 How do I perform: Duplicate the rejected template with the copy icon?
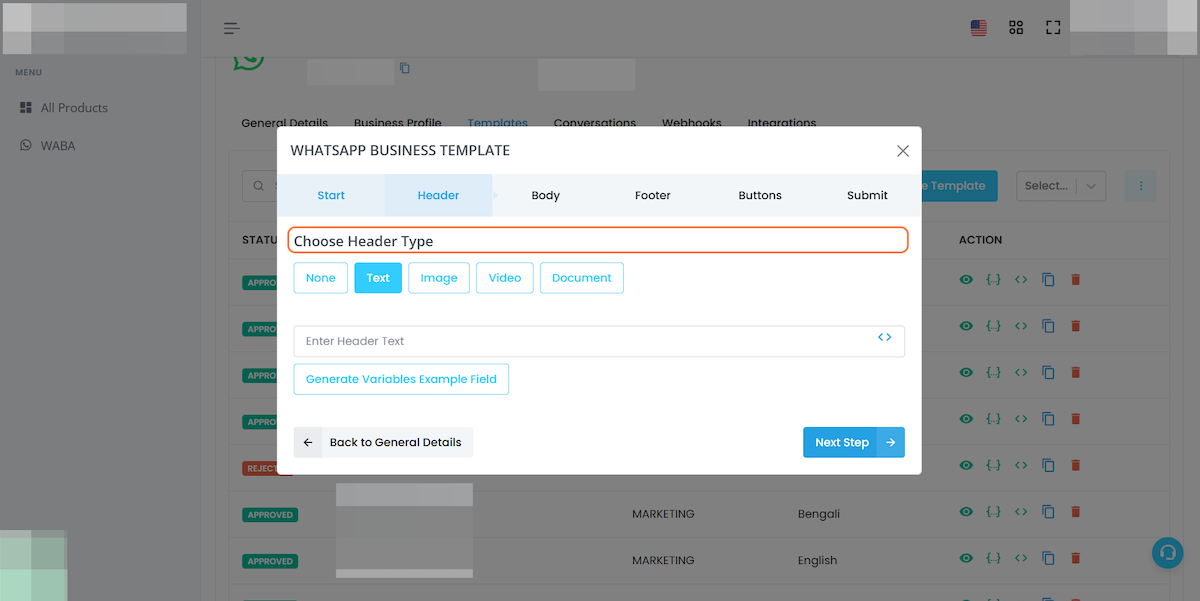(1048, 465)
